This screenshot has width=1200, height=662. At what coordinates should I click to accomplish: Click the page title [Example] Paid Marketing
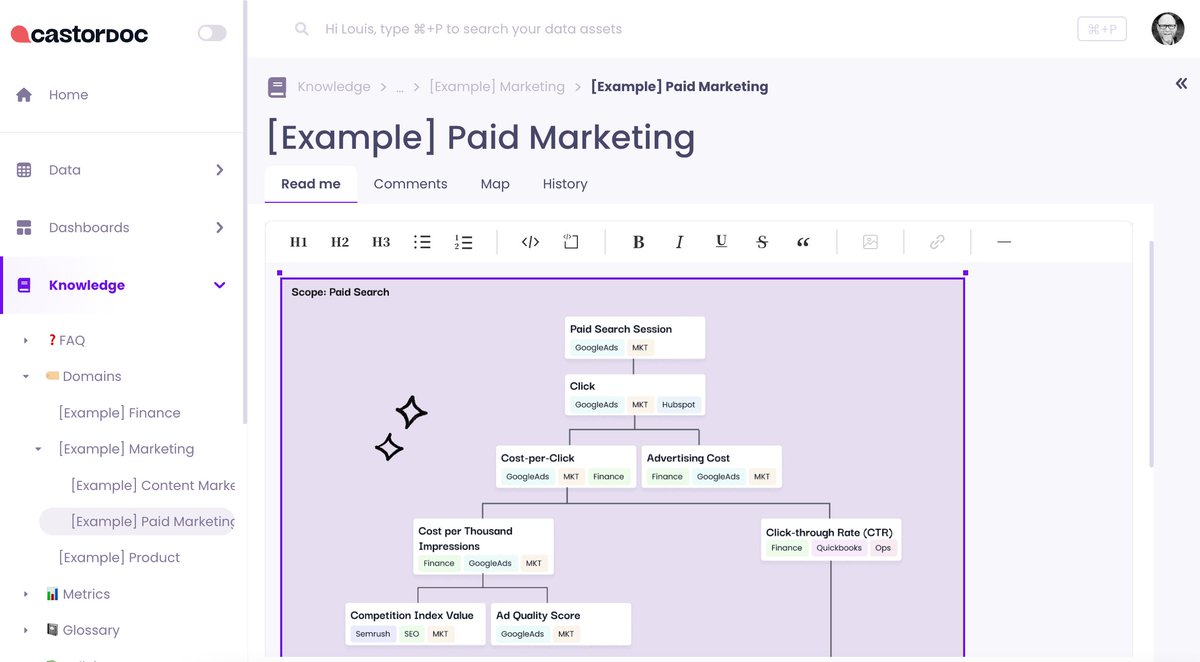point(480,137)
